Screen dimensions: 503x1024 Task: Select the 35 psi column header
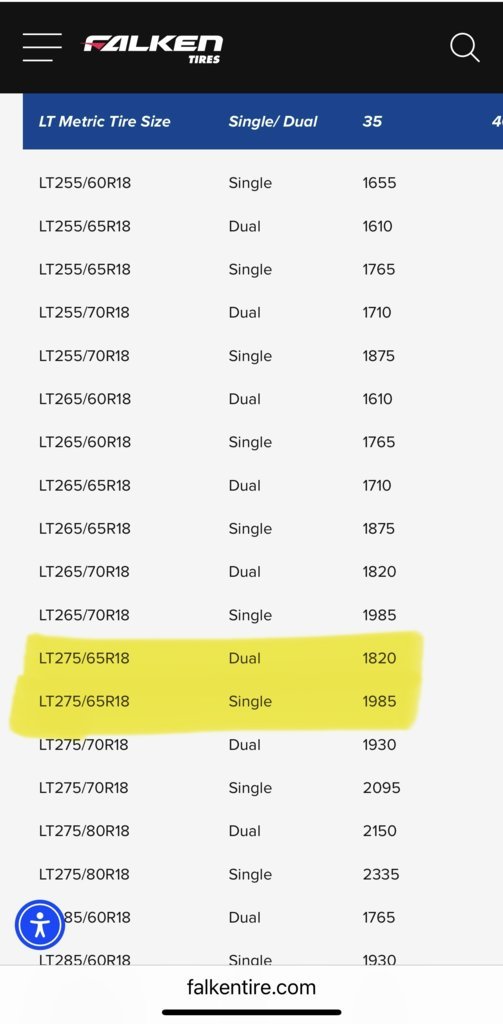[x=372, y=121]
